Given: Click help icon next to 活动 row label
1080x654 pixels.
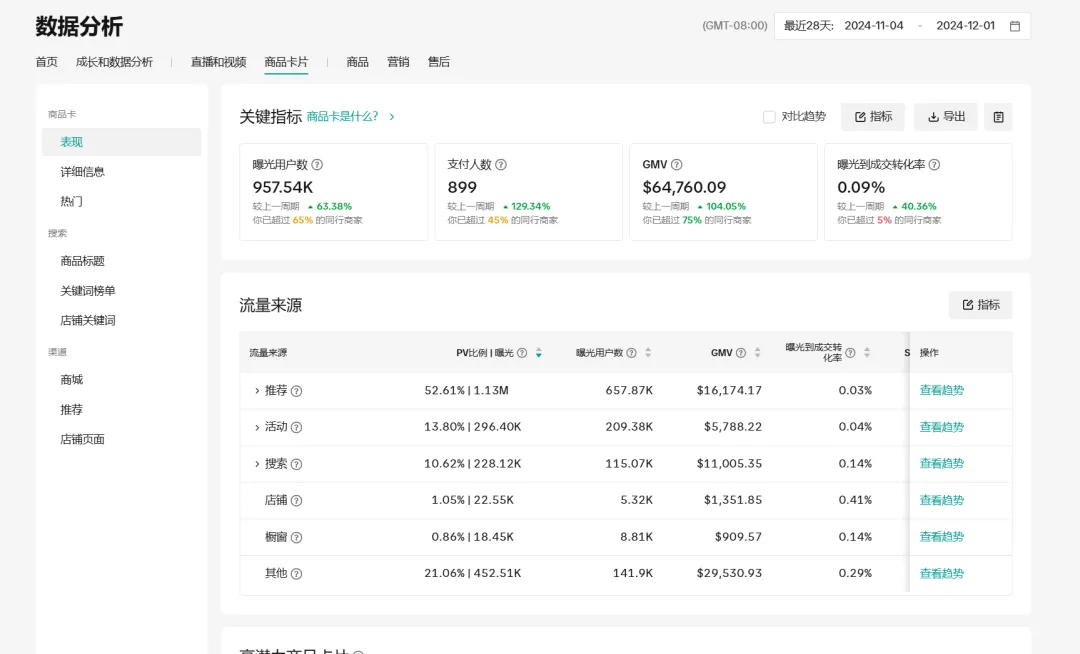Looking at the screenshot, I should click(x=296, y=428).
